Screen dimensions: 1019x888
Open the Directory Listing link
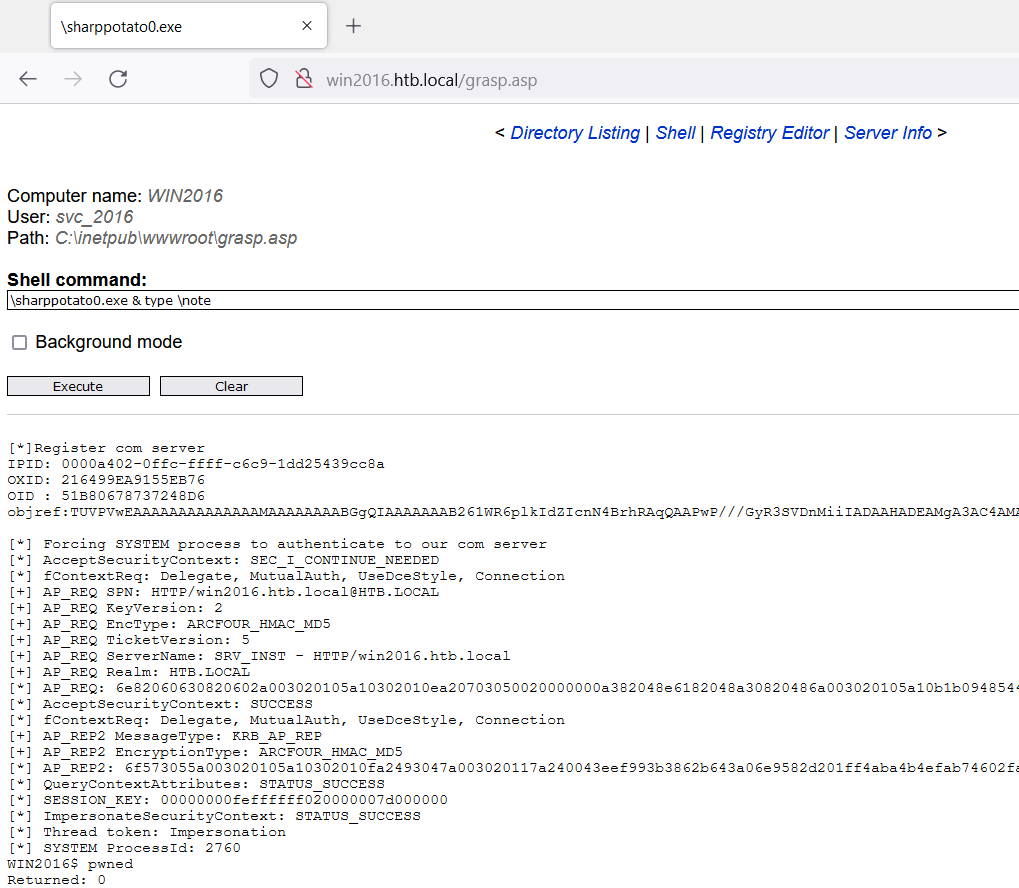(x=575, y=133)
